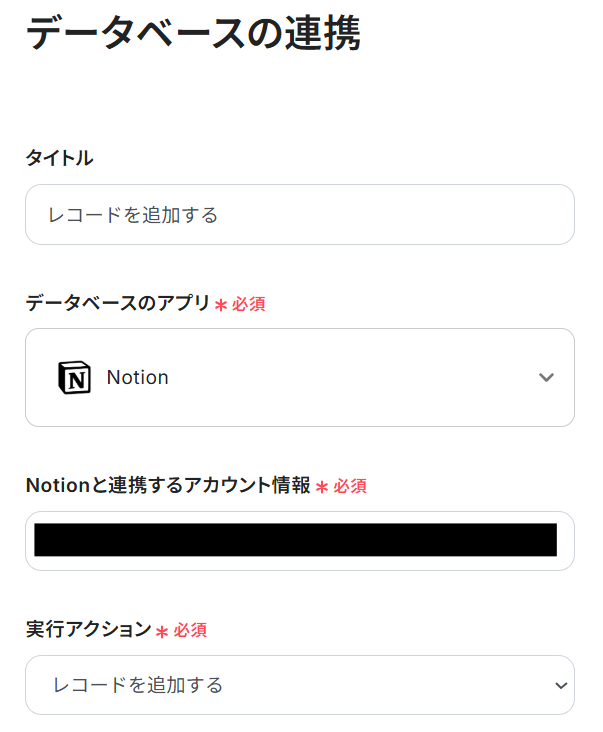Open the 実行アクション dropdown arrow
The height and width of the screenshot is (732, 603).
(559, 685)
